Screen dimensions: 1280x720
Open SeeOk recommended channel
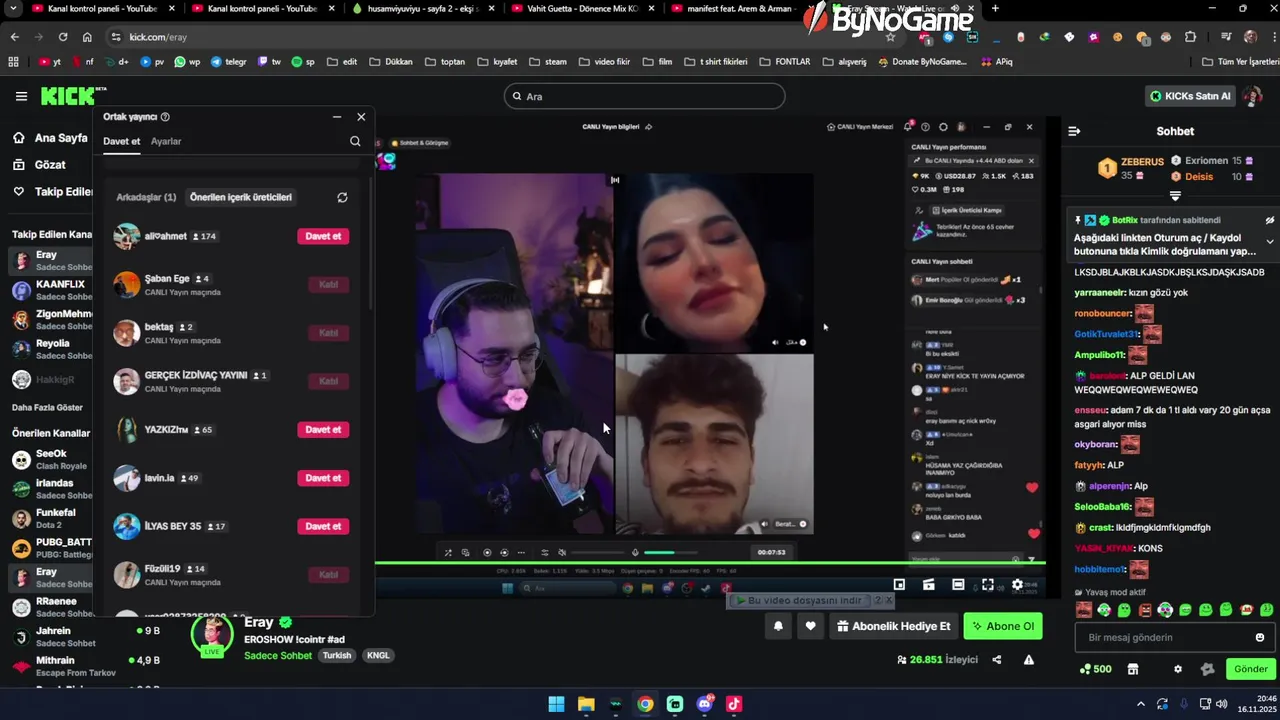[x=52, y=459]
